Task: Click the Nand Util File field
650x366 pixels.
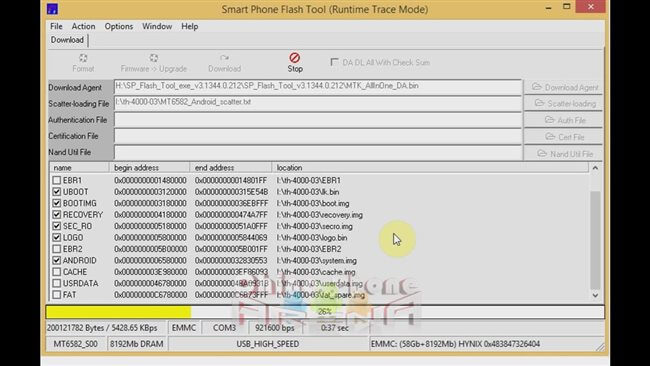Action: [x=318, y=152]
